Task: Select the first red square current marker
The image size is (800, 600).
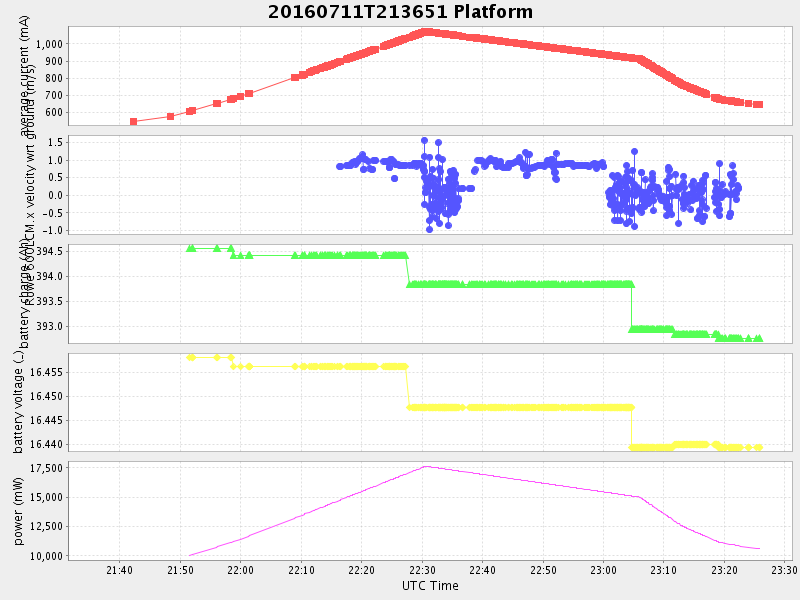Action: [x=133, y=122]
